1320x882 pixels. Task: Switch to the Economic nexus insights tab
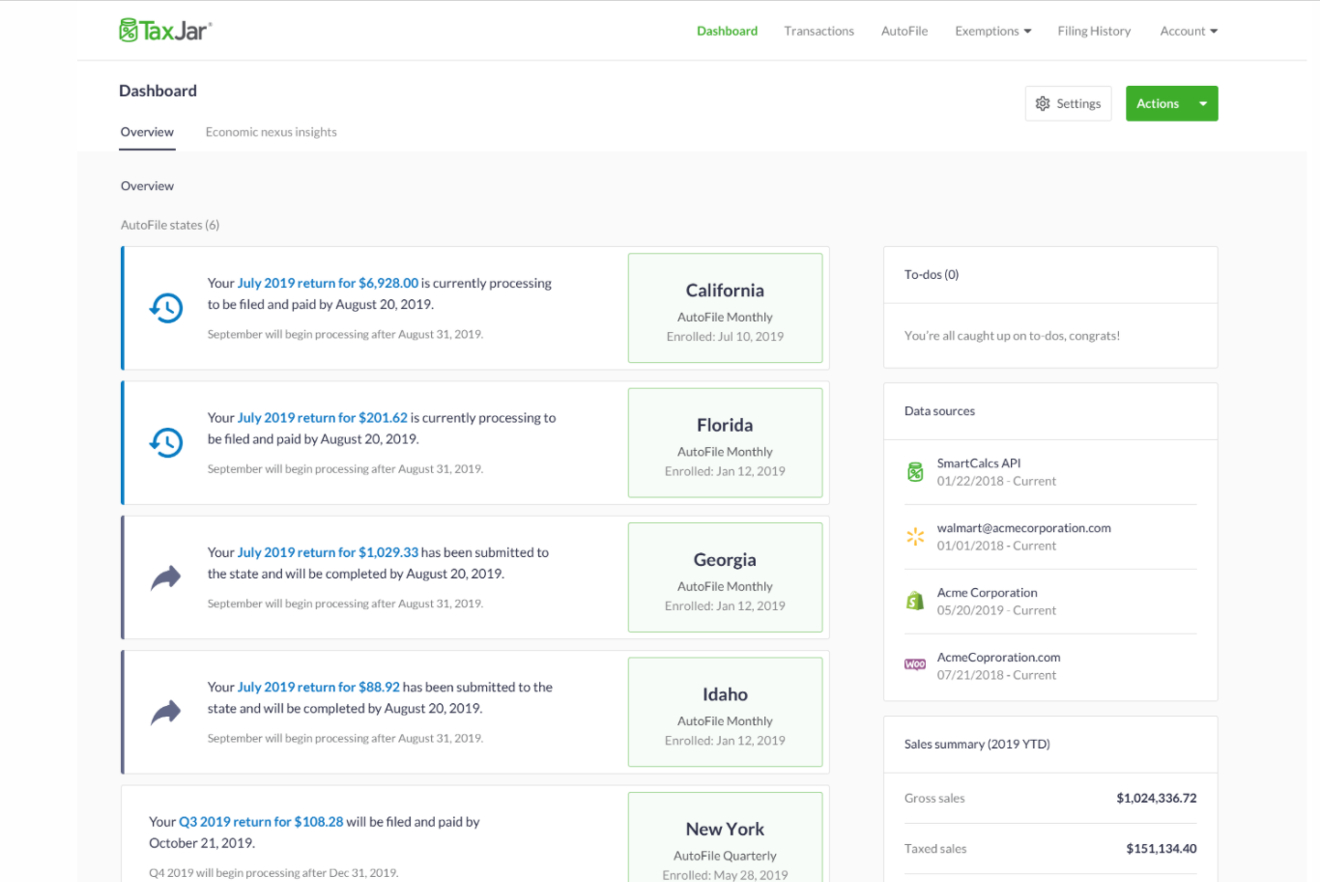click(270, 131)
